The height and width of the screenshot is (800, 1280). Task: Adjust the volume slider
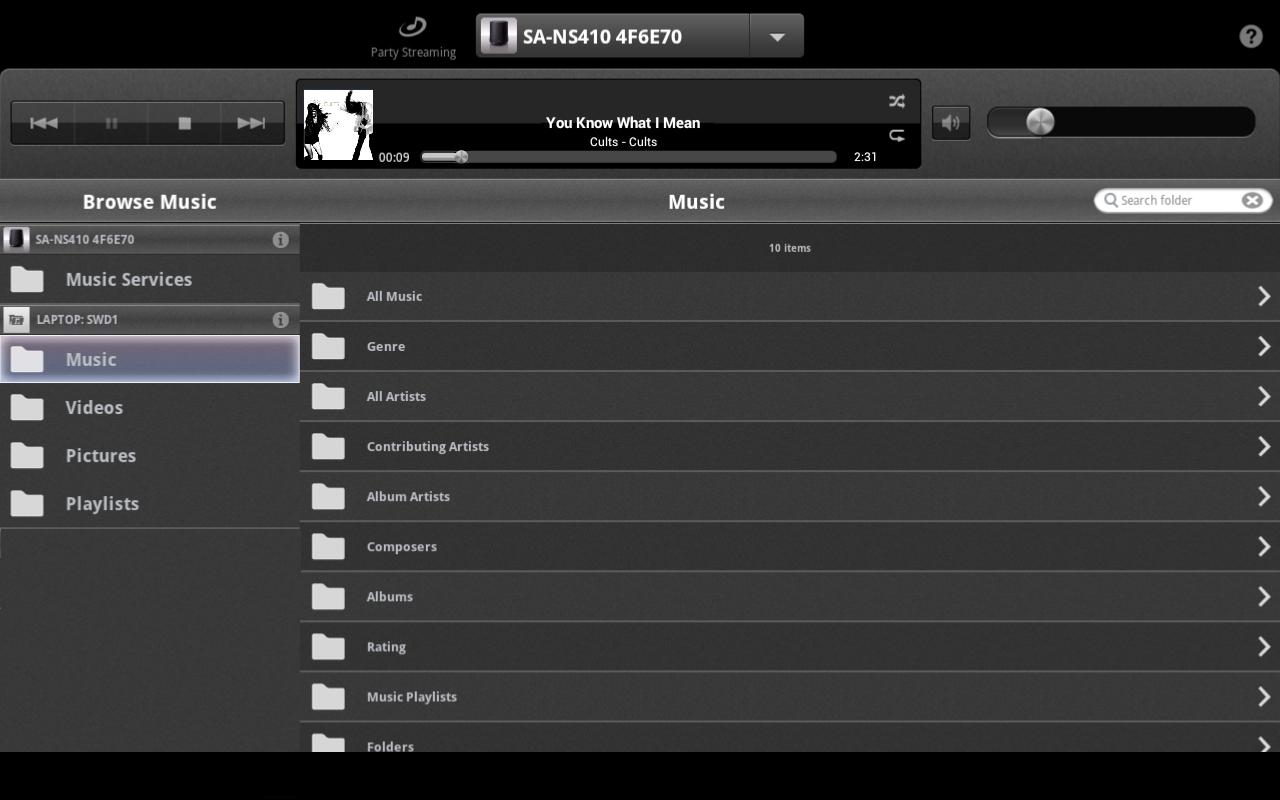pyautogui.click(x=1040, y=122)
